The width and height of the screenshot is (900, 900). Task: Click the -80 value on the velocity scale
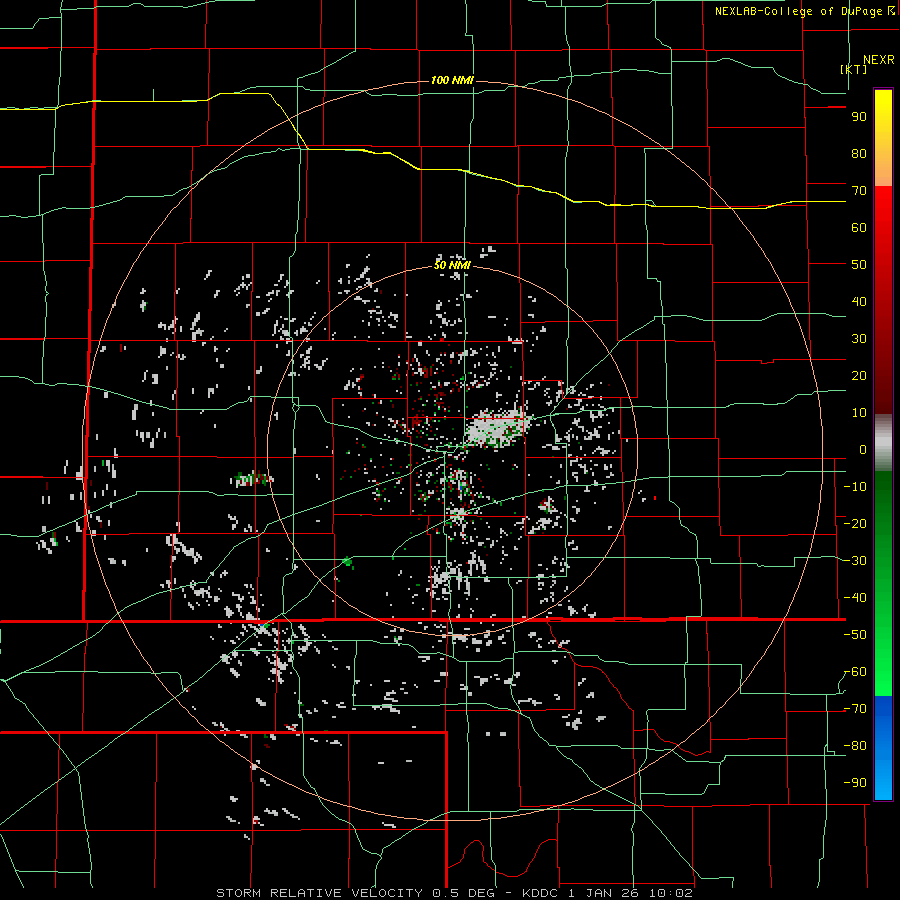(x=855, y=746)
